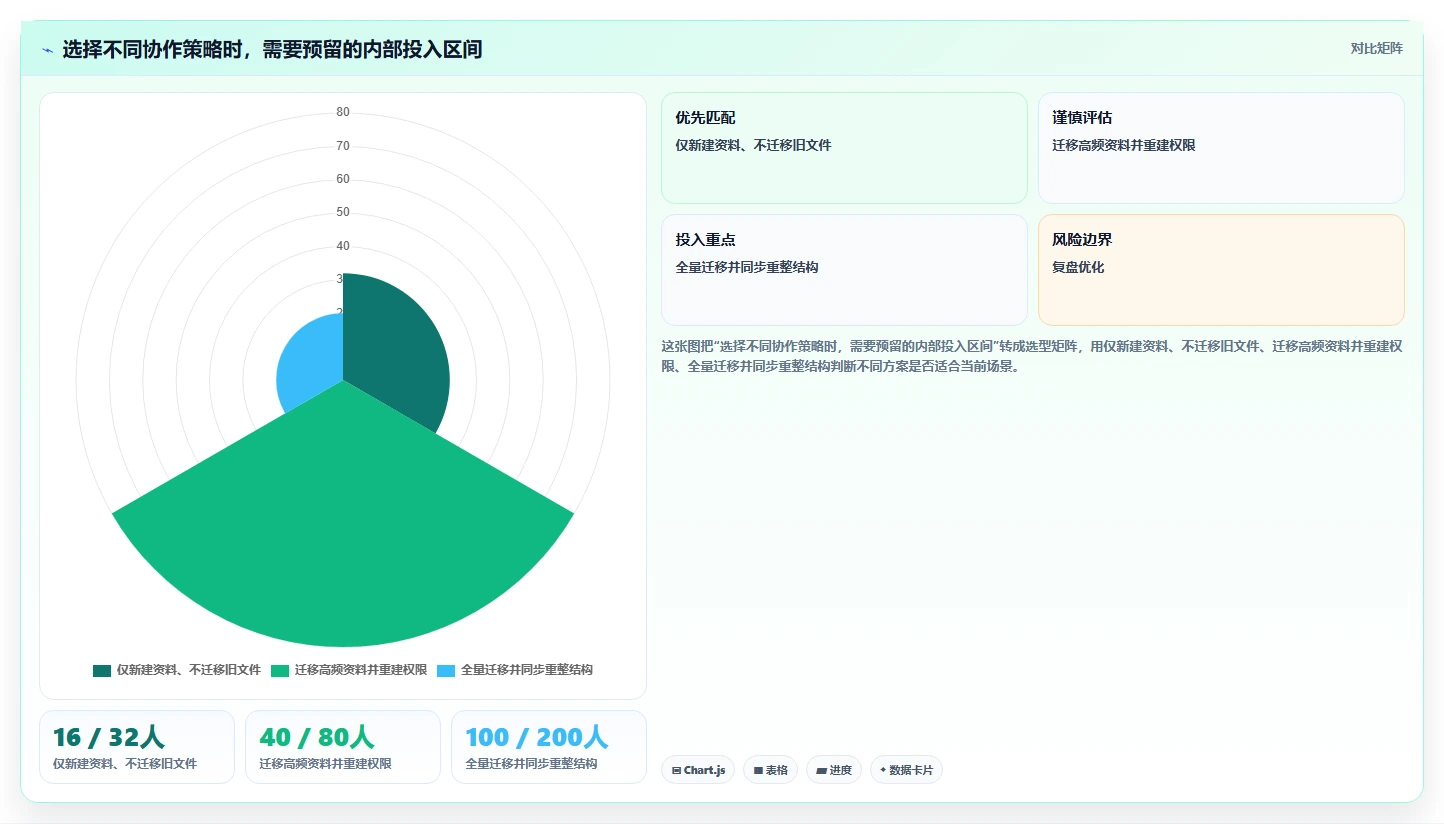The width and height of the screenshot is (1444, 824).
Task: Open the 优先匹配 card
Action: tap(844, 148)
